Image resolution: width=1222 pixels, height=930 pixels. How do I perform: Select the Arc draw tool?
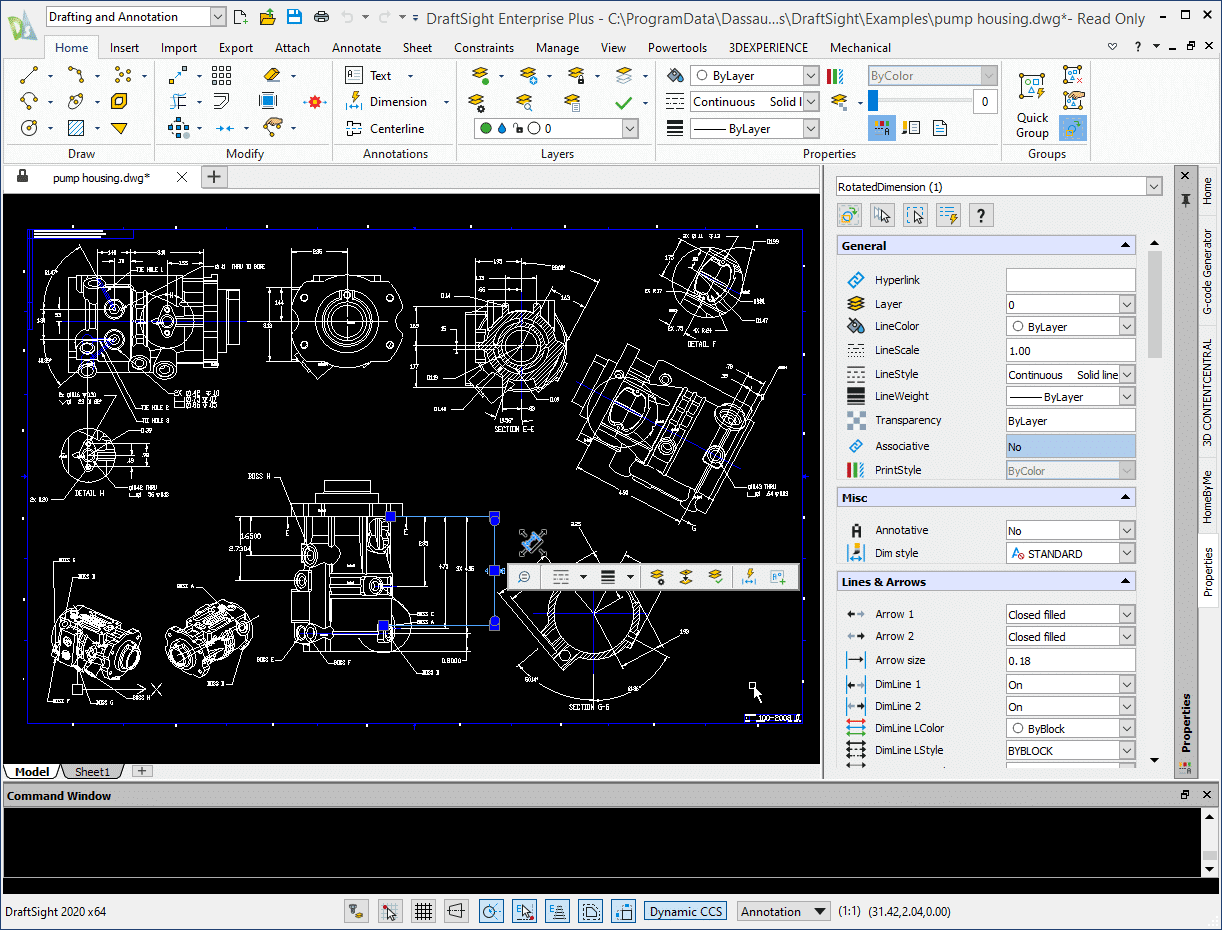29,101
